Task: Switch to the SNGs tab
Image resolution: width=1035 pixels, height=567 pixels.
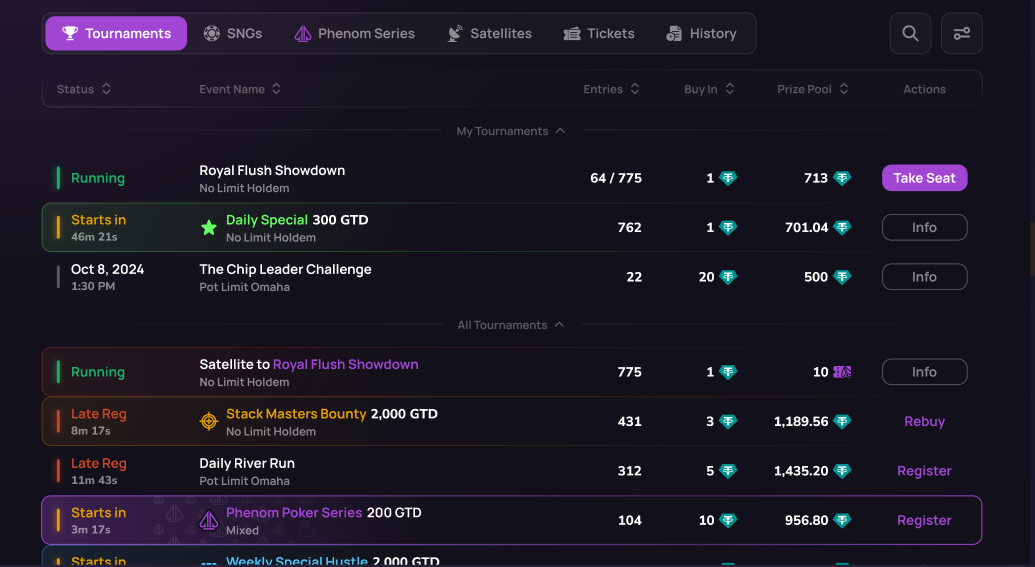Action: (233, 33)
